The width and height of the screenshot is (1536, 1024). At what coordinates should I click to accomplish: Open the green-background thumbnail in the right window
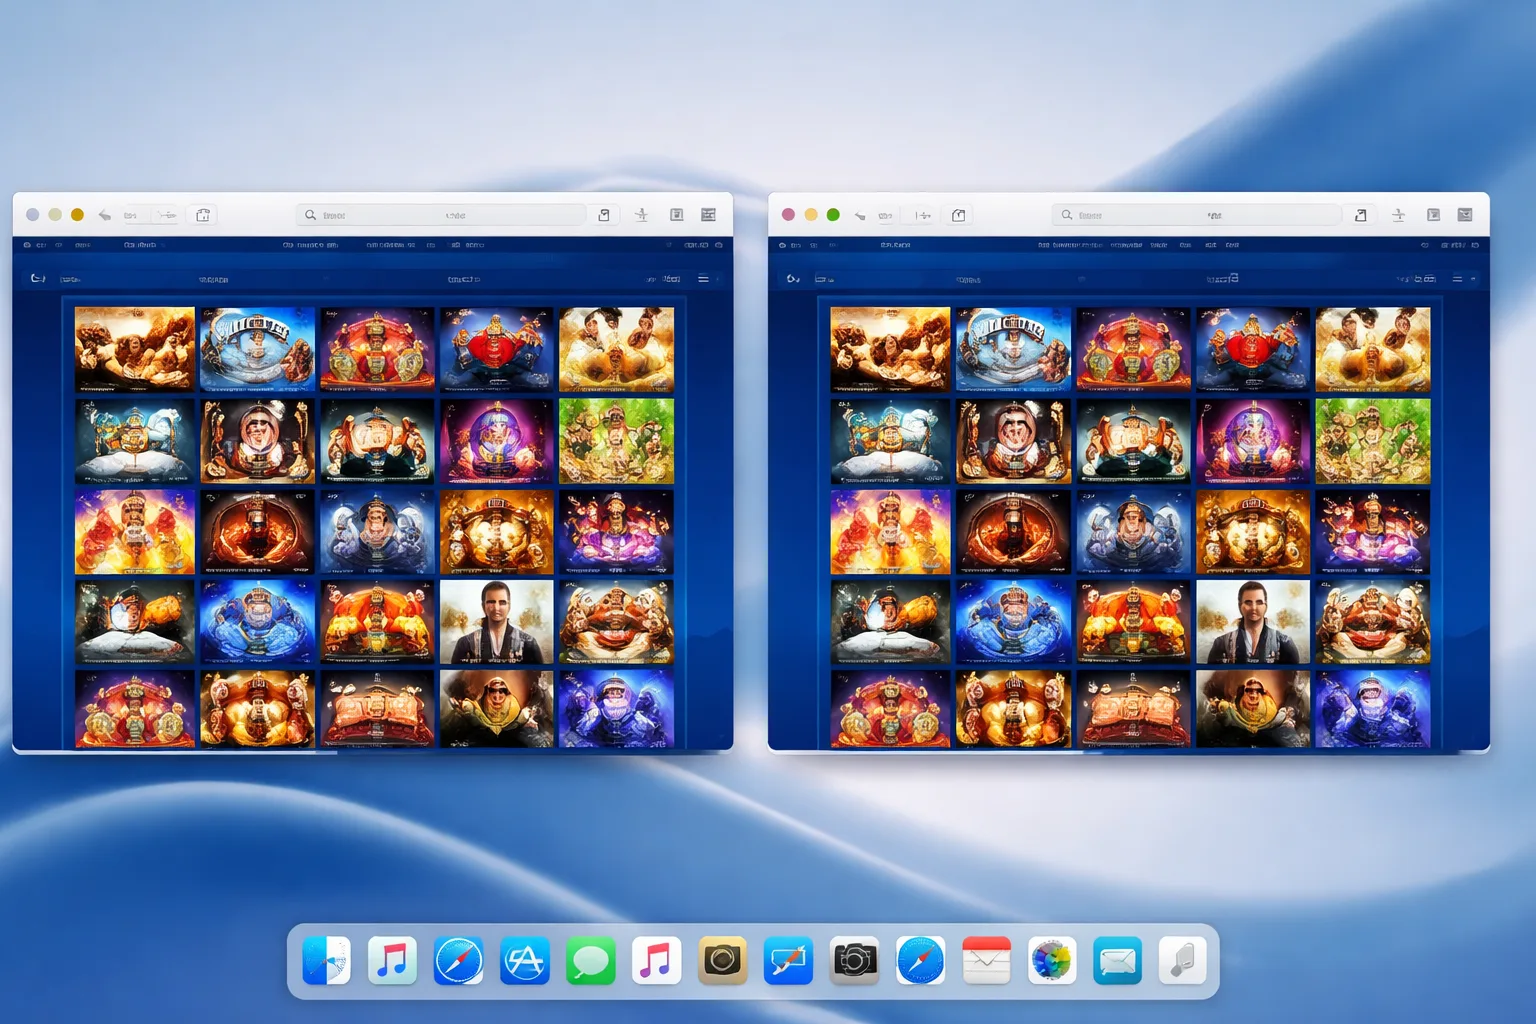[x=1373, y=441]
